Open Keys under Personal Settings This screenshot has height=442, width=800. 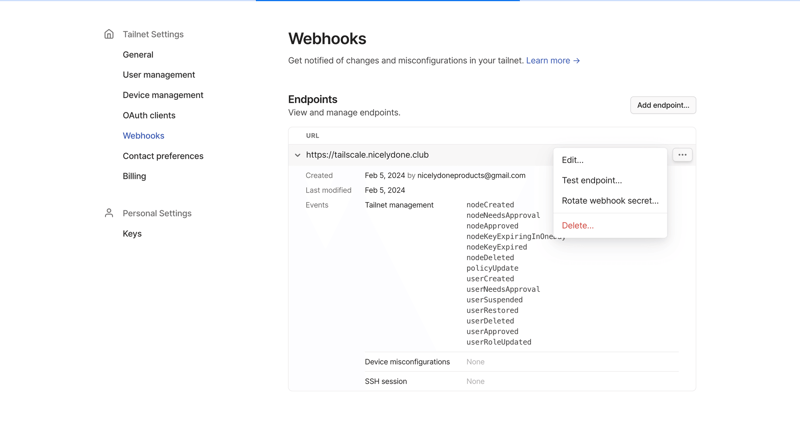coord(132,234)
